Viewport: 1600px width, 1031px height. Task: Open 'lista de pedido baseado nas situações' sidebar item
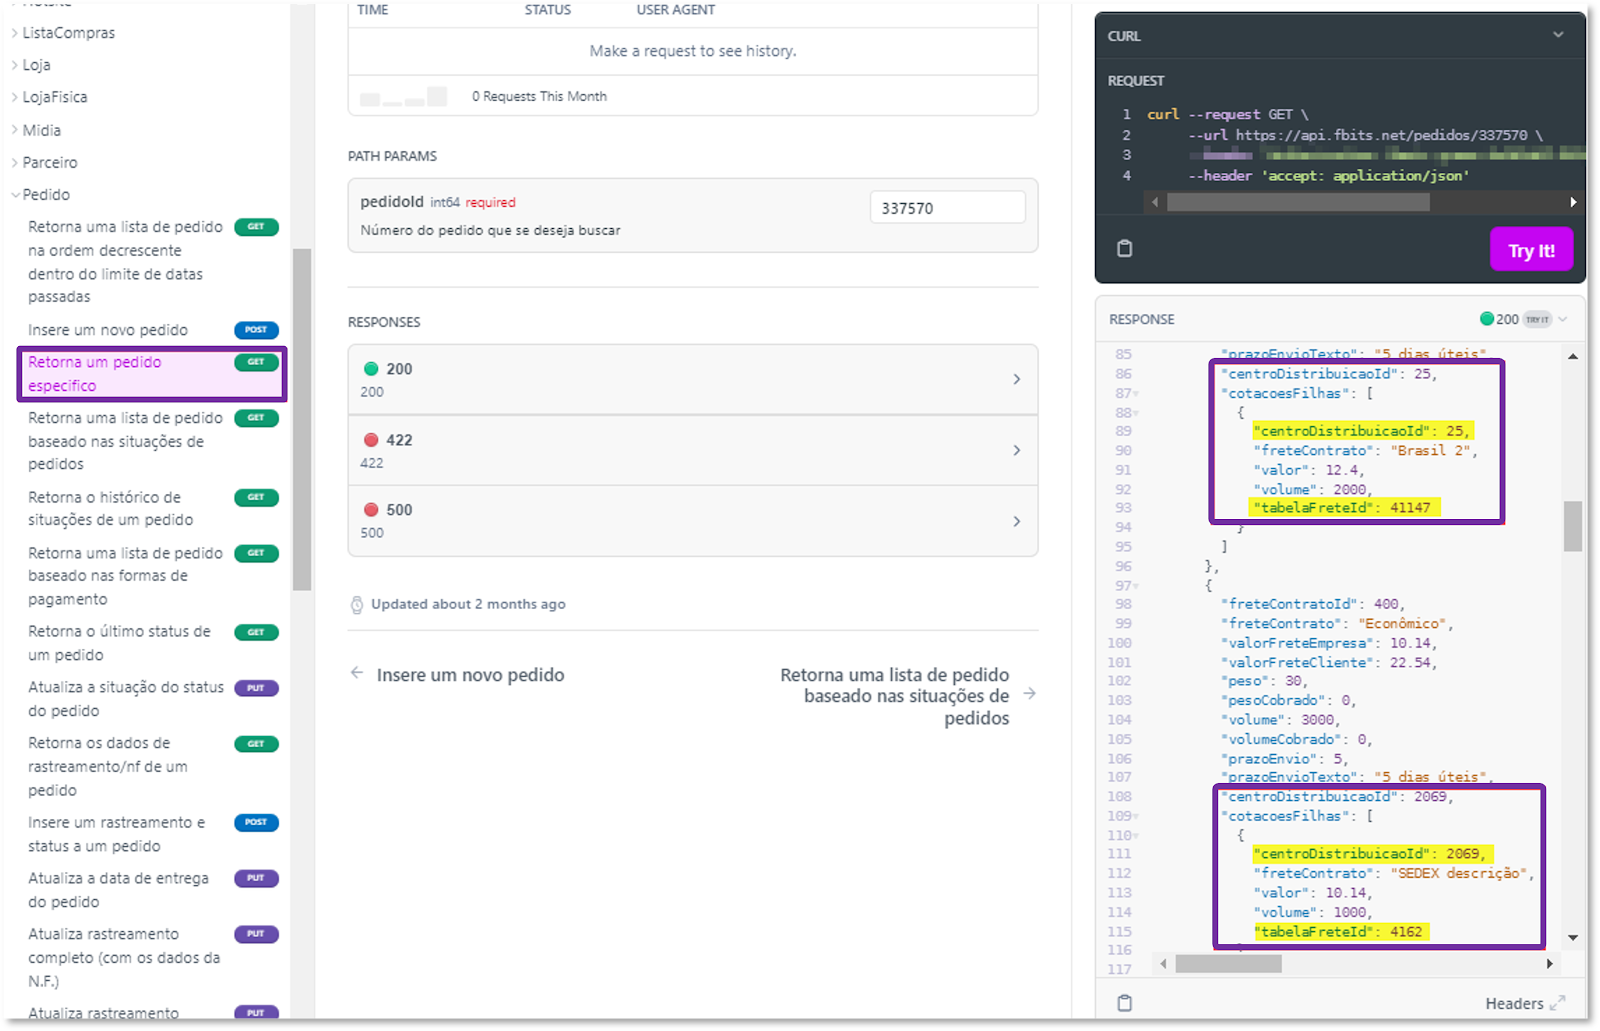pos(152,441)
